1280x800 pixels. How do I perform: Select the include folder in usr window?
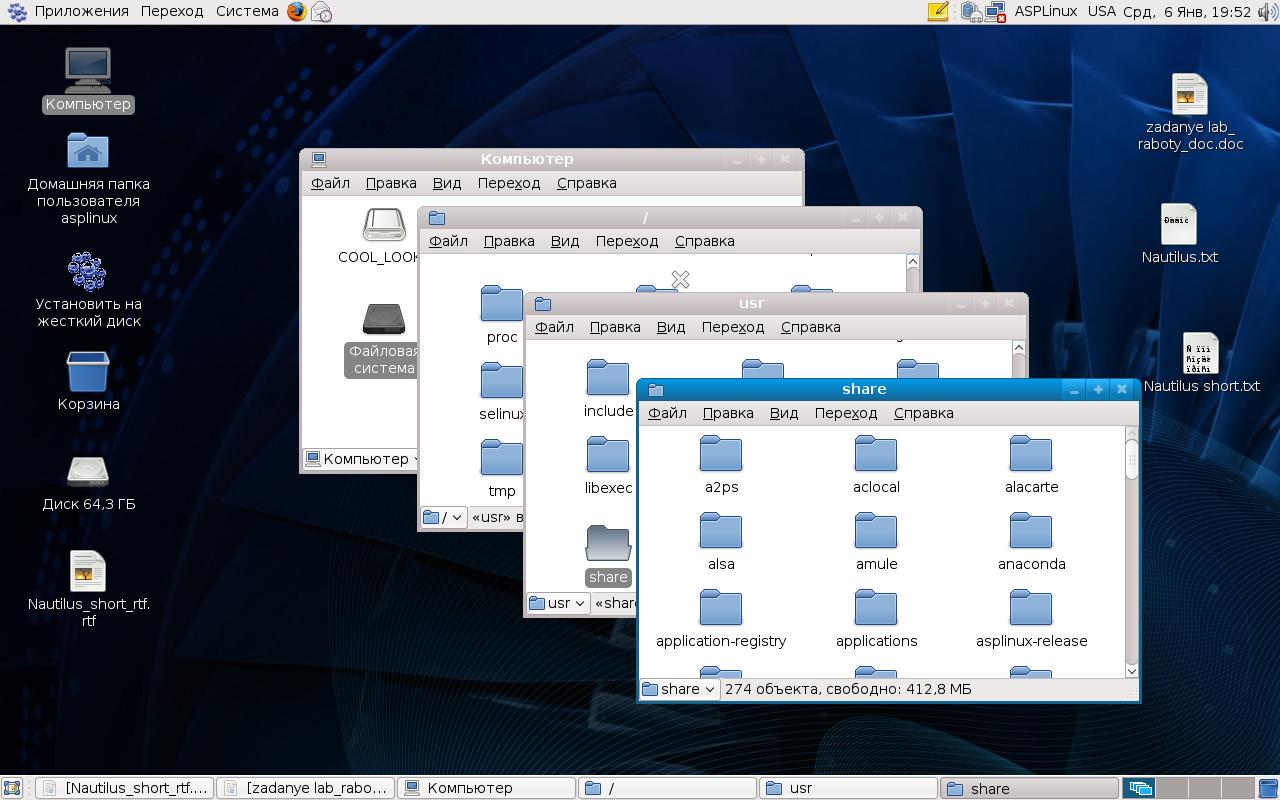[608, 389]
